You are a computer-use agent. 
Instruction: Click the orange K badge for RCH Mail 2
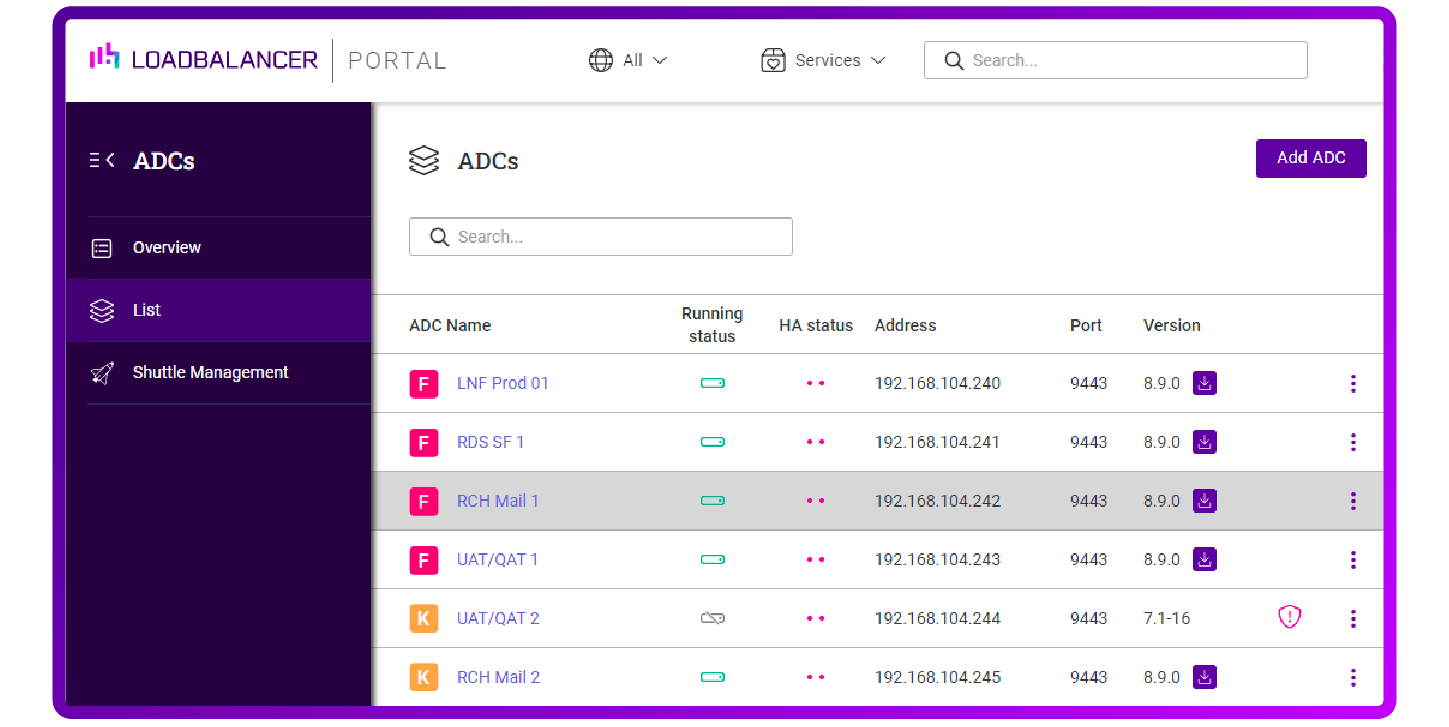(423, 677)
